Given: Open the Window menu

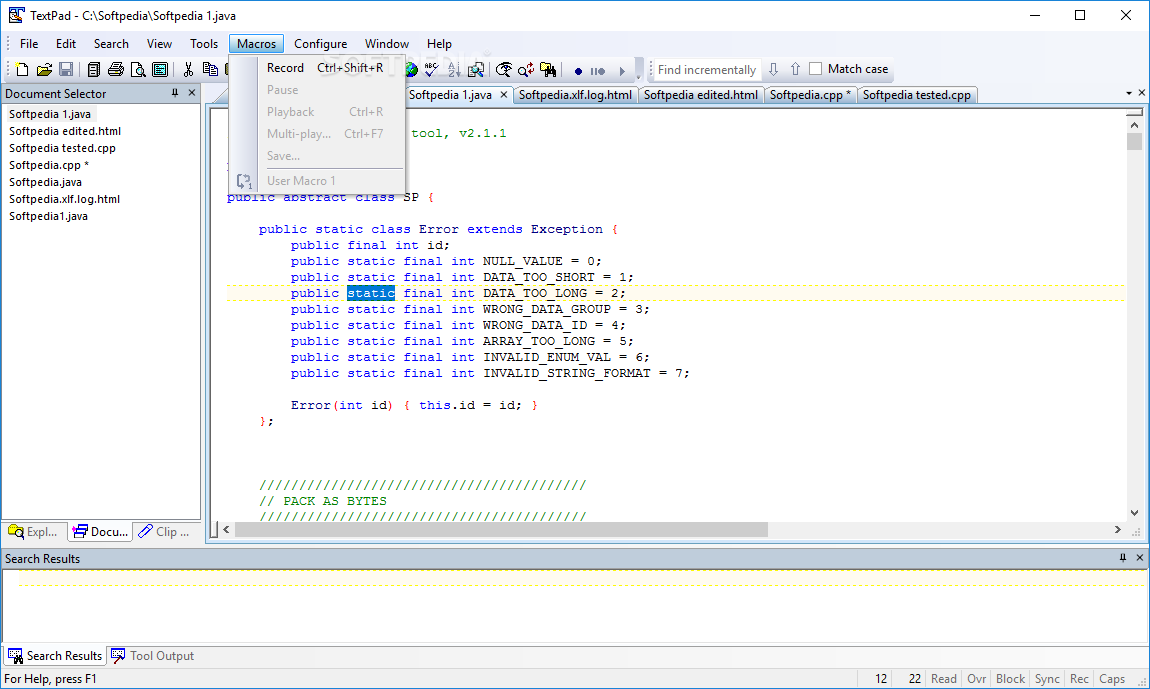Looking at the screenshot, I should click(387, 44).
